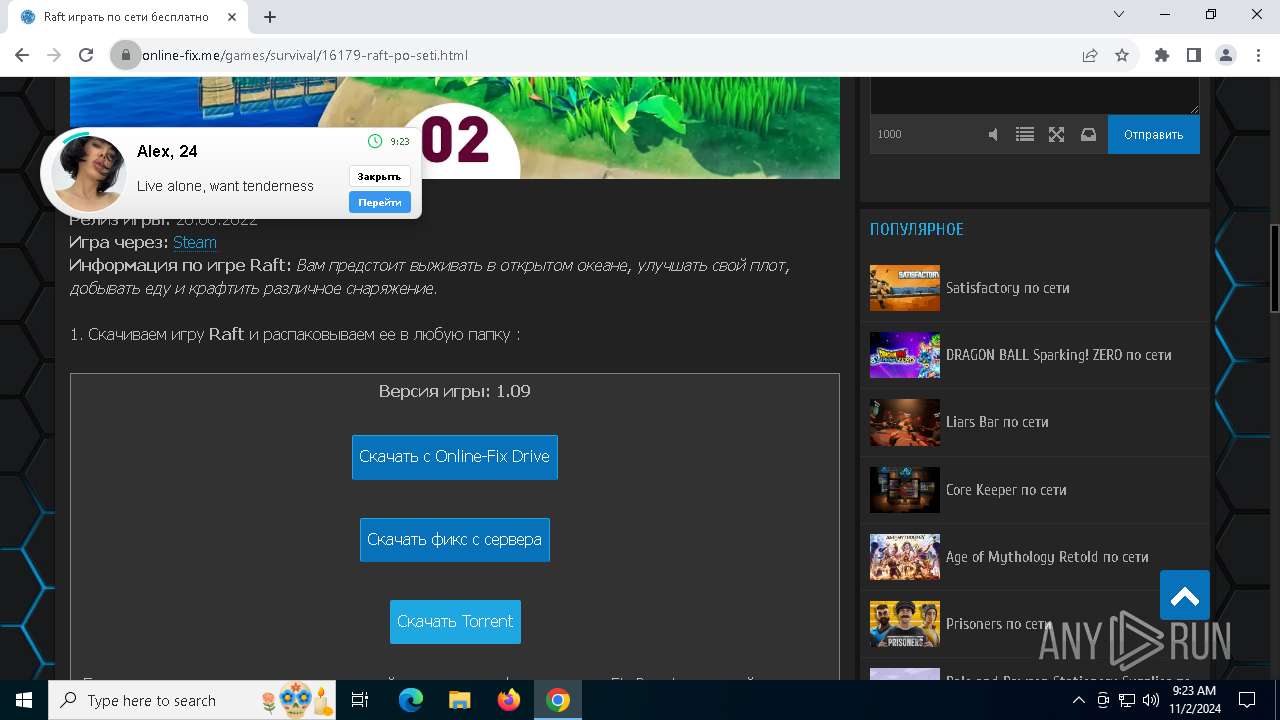Open the taskbar clock and date
Image resolution: width=1280 pixels, height=720 pixels.
pyautogui.click(x=1194, y=700)
